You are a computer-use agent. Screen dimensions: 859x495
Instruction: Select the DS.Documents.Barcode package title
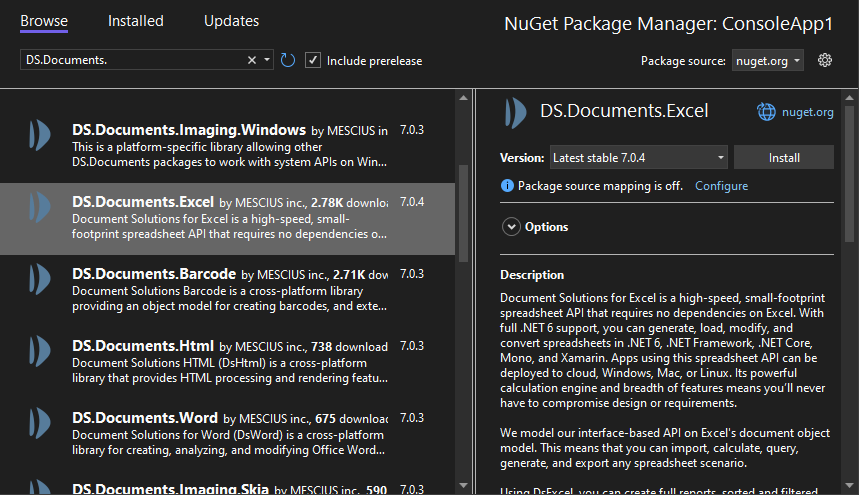[154, 273]
